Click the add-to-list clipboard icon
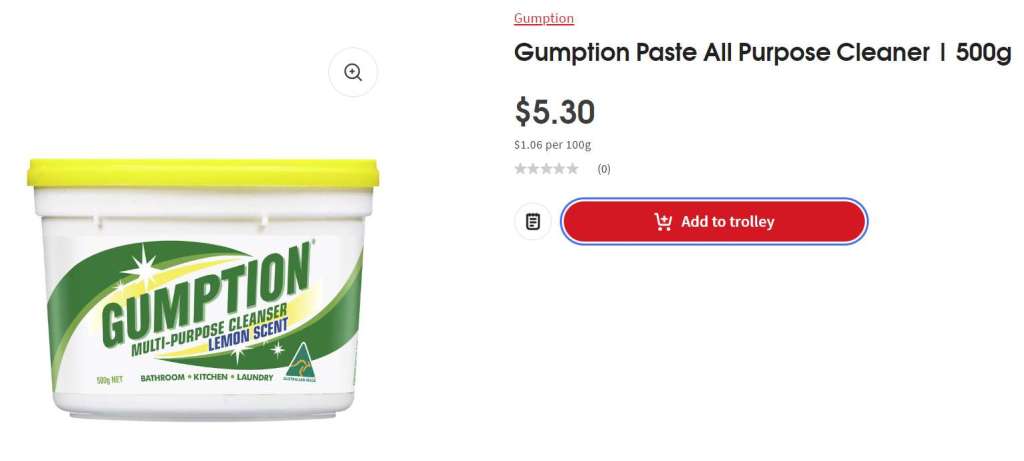 533,221
